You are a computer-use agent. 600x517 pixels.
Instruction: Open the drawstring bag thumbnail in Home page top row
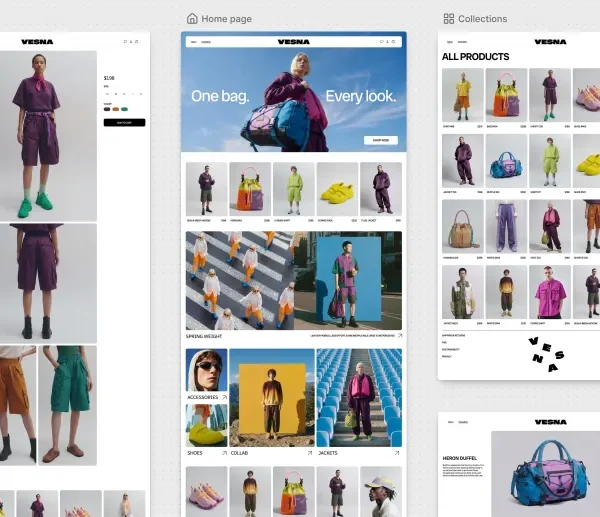(x=250, y=189)
